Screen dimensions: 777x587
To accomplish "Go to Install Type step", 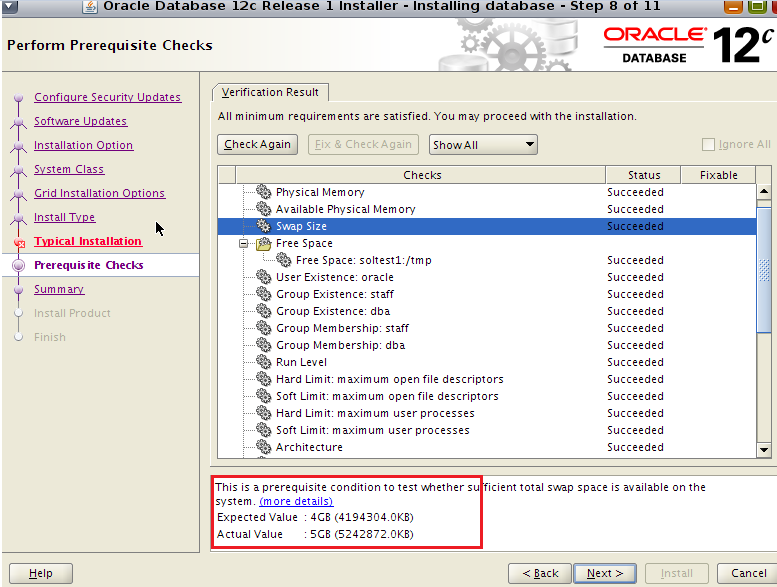I will (x=64, y=217).
